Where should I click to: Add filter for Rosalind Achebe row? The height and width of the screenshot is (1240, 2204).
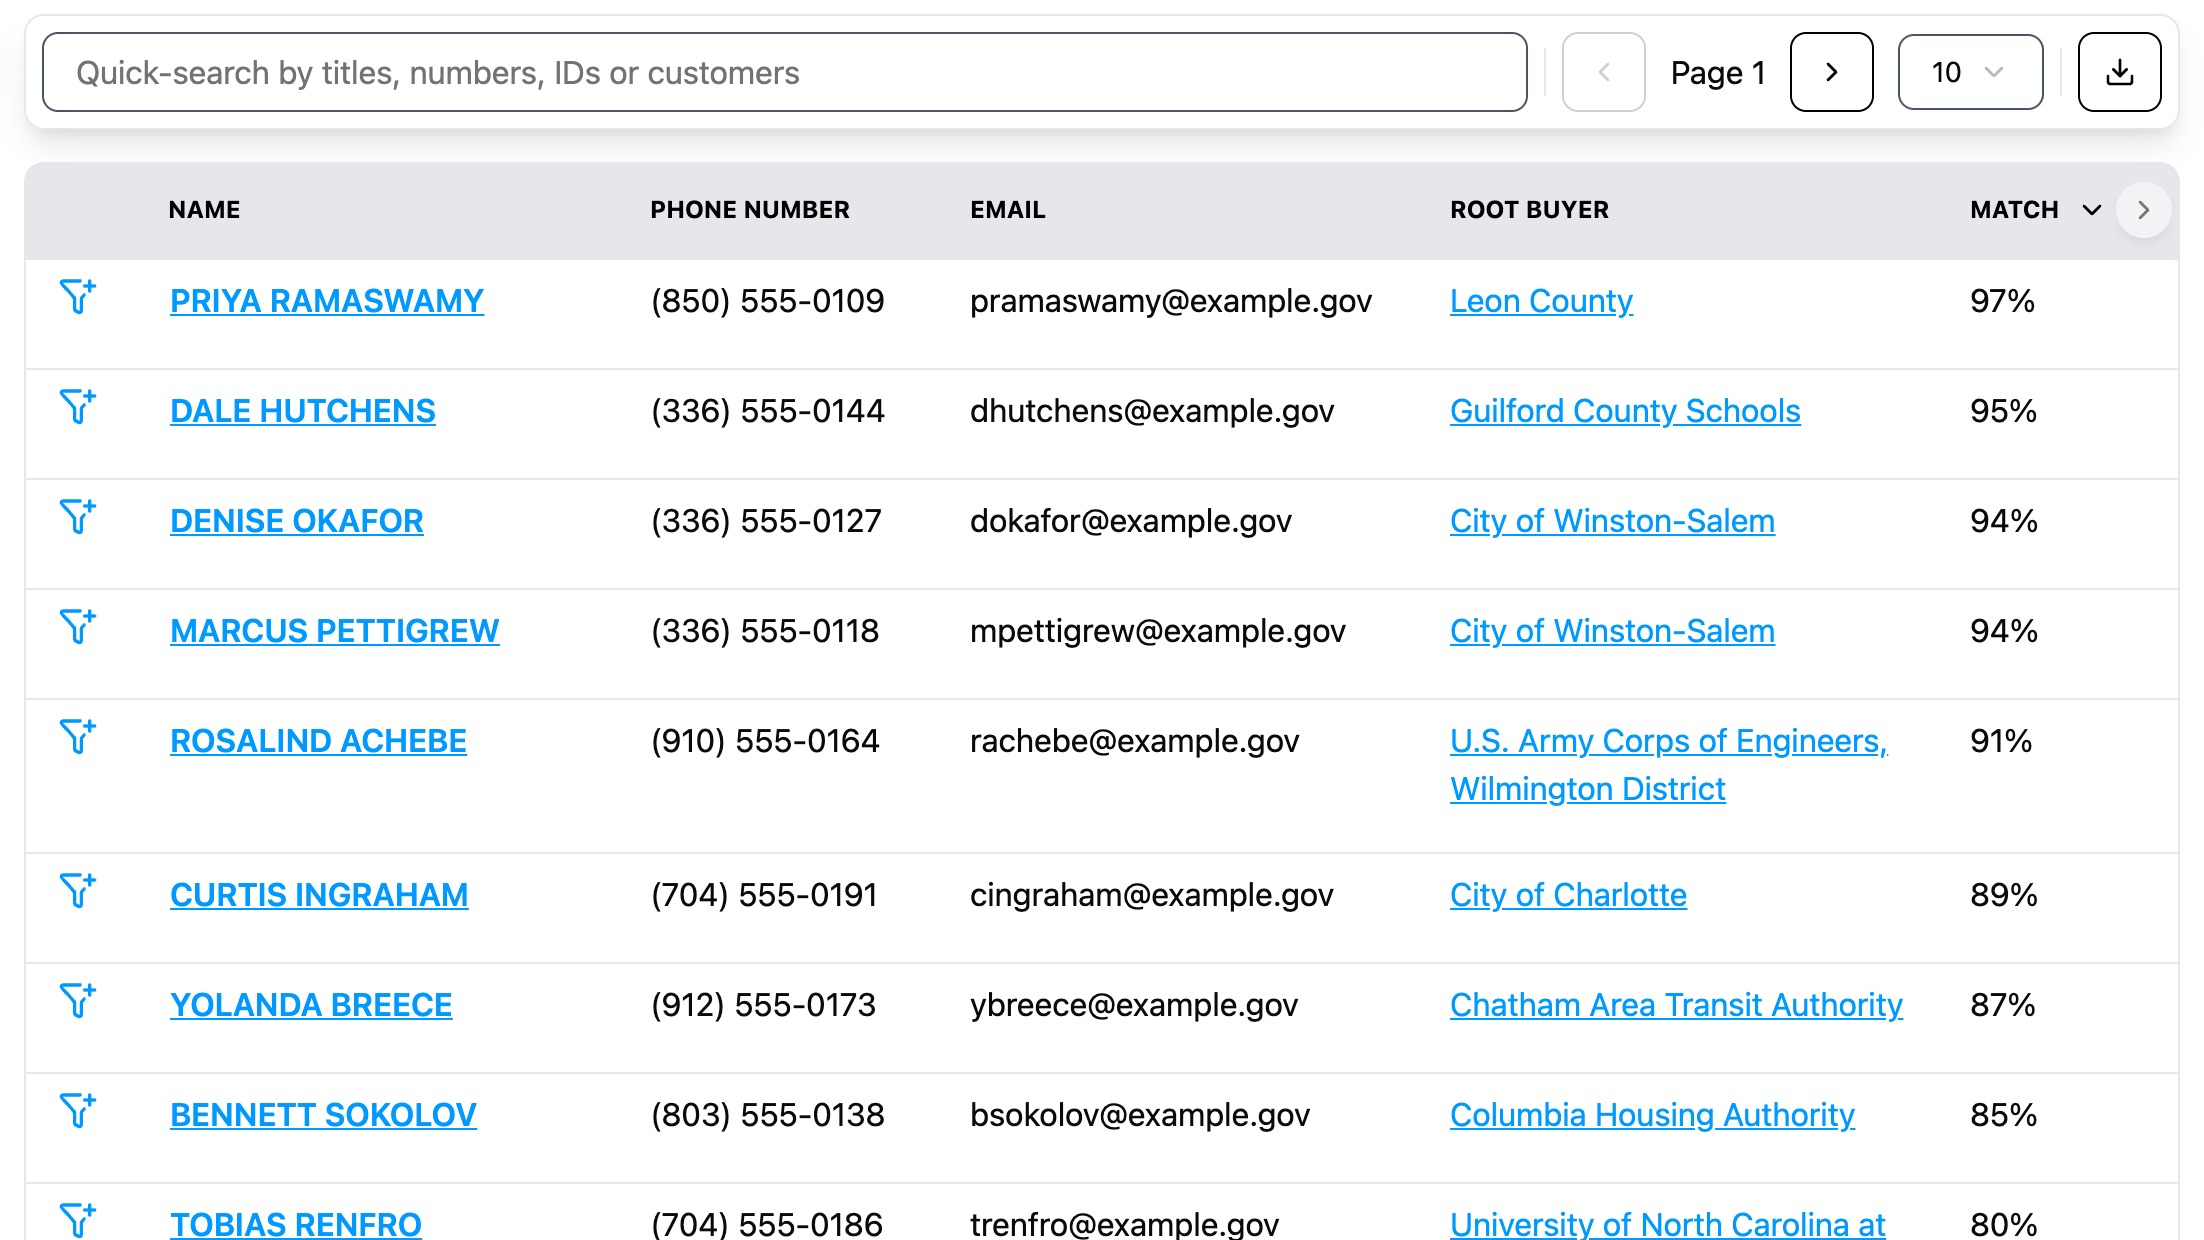[x=78, y=736]
